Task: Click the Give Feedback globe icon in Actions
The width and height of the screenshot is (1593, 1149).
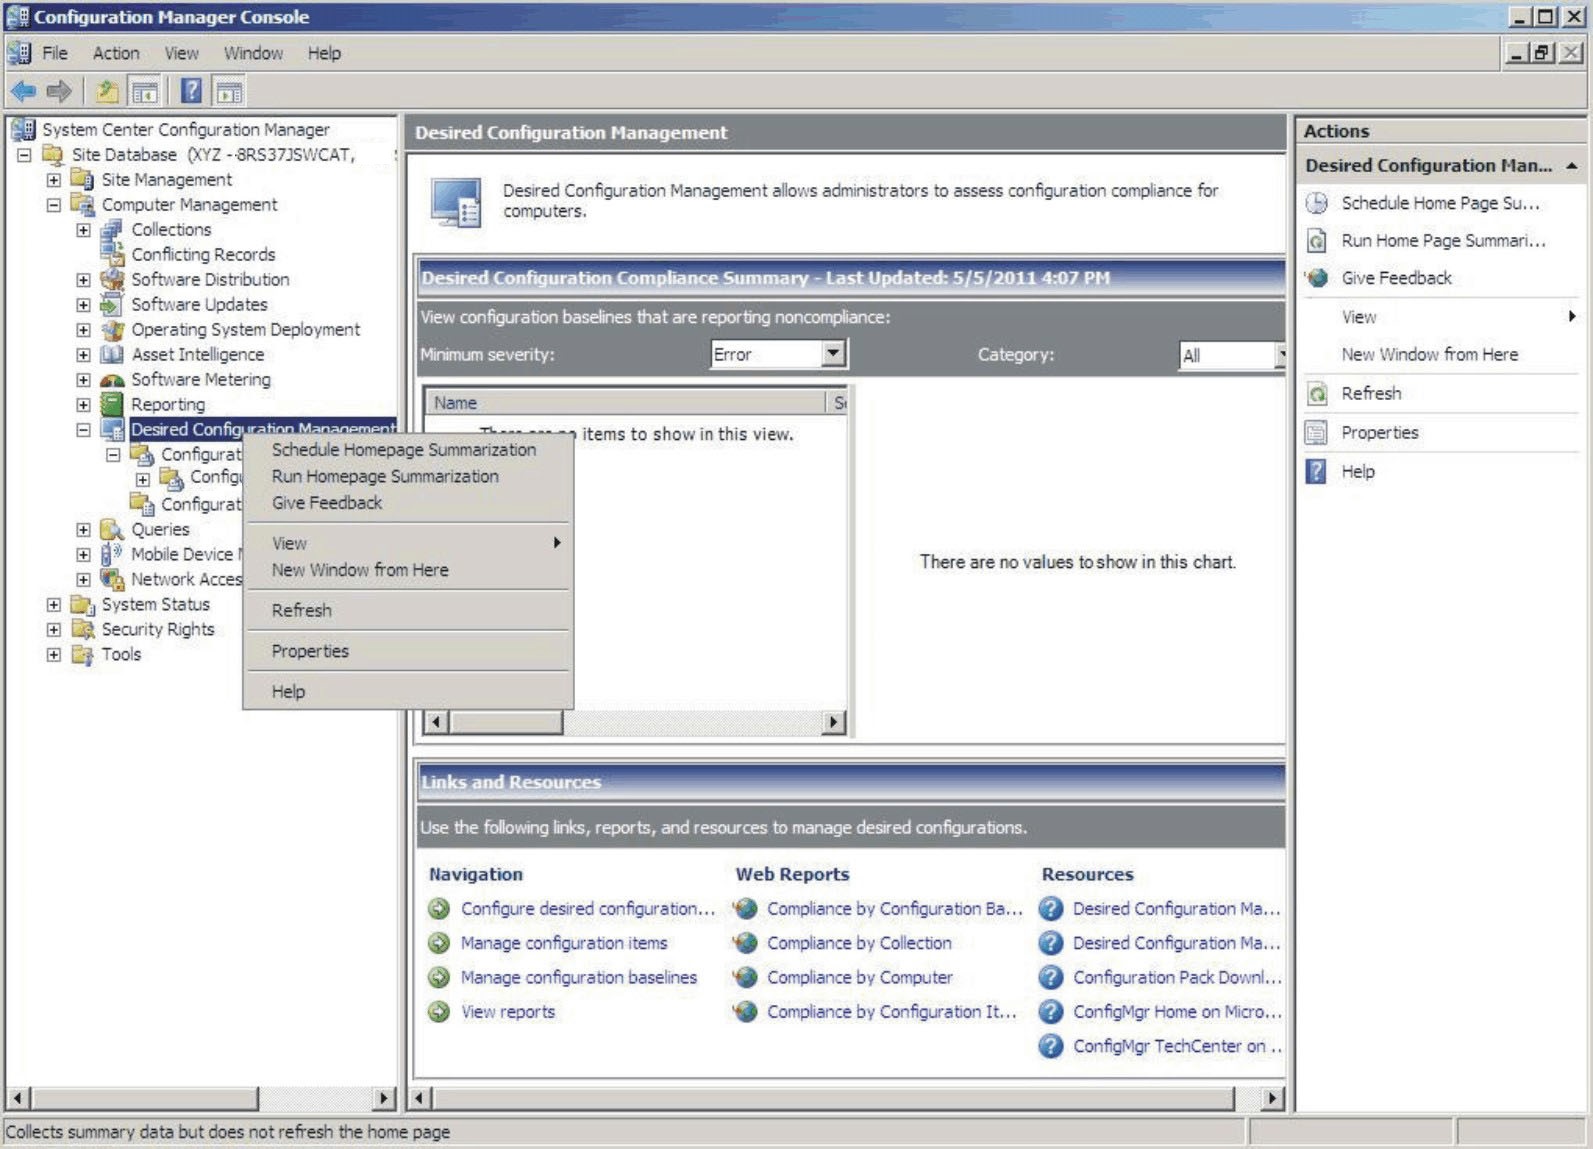Action: click(x=1317, y=278)
